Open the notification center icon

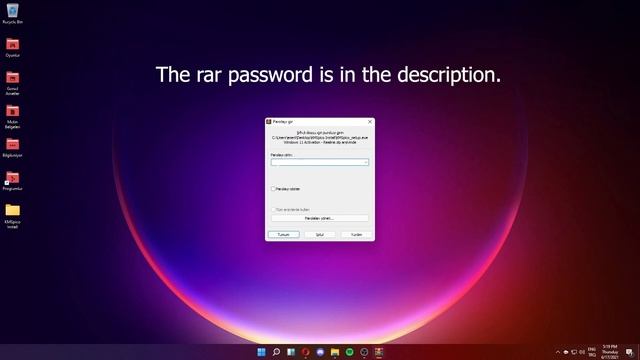coord(629,352)
